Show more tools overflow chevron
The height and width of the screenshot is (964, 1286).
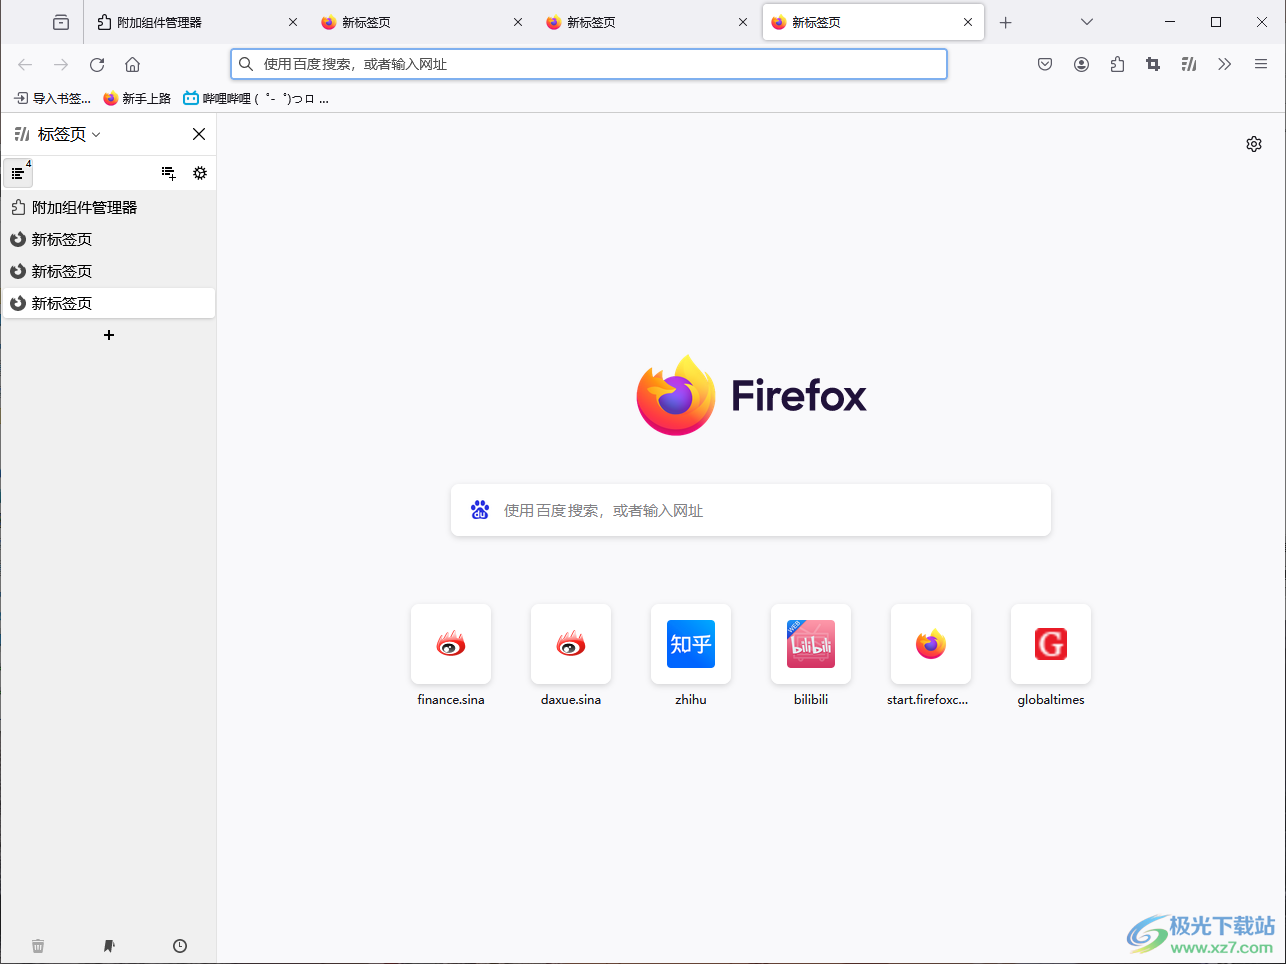coord(1225,64)
